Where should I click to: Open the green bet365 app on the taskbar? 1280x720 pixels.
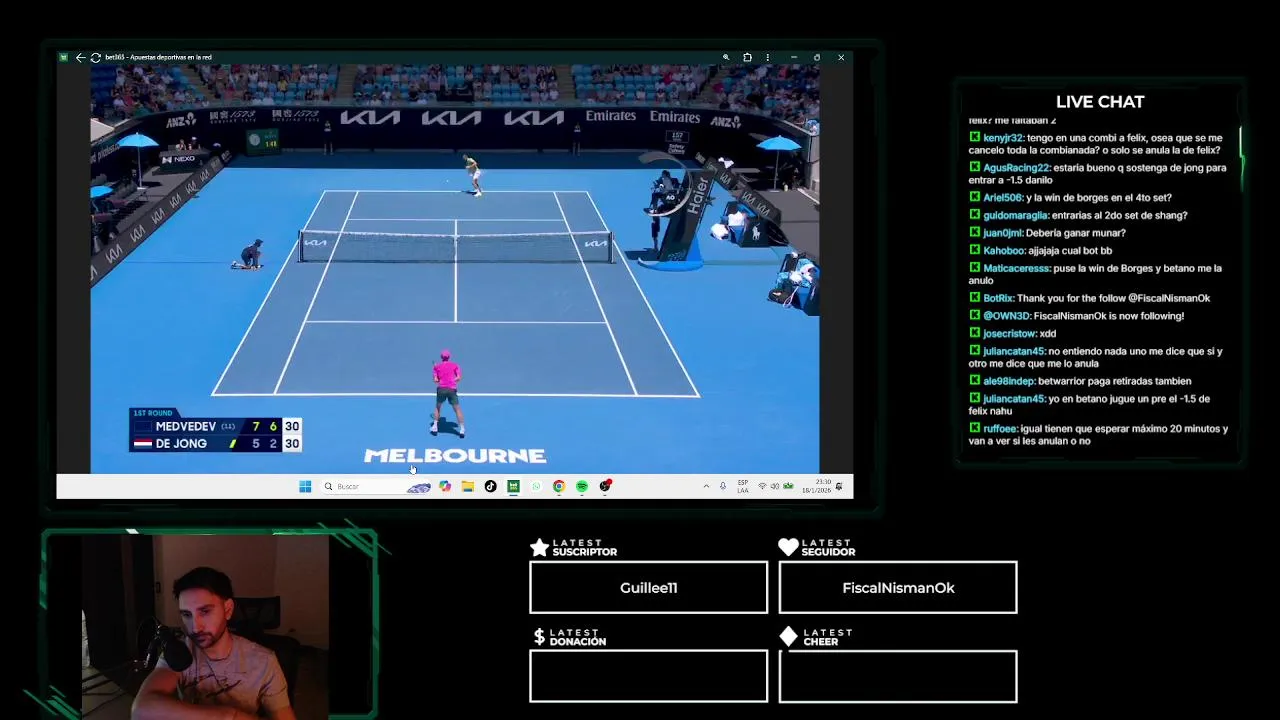pyautogui.click(x=513, y=486)
